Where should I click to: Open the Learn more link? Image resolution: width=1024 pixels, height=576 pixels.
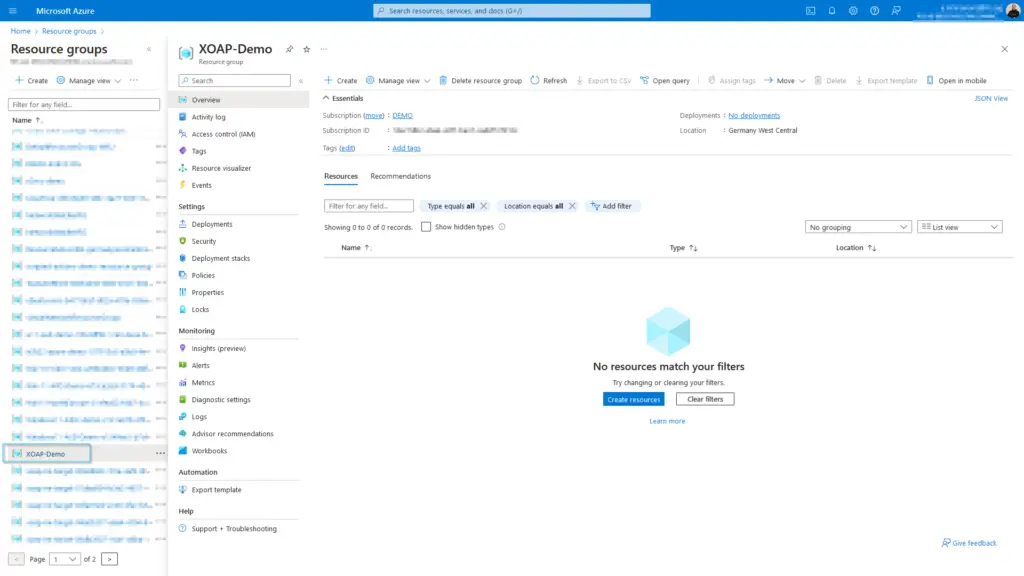(x=667, y=421)
